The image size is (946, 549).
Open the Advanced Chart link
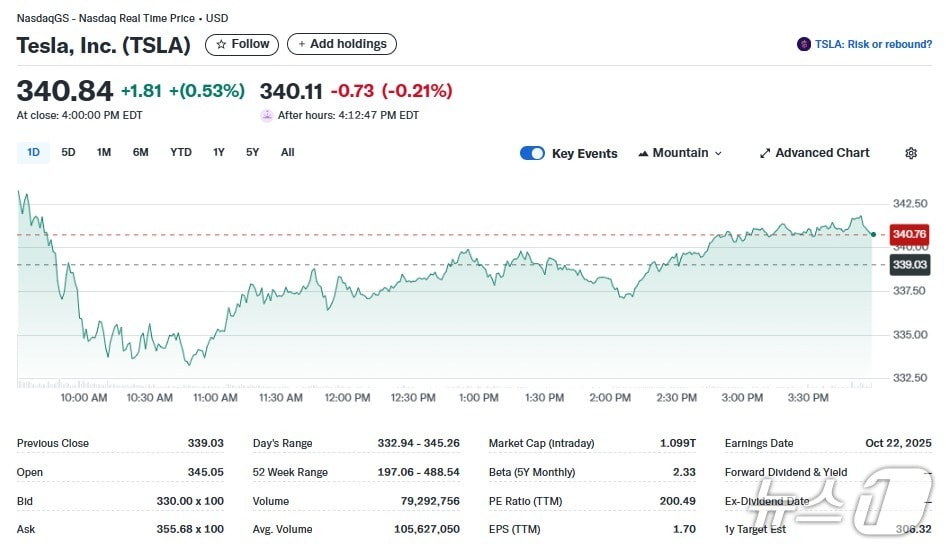(x=822, y=153)
